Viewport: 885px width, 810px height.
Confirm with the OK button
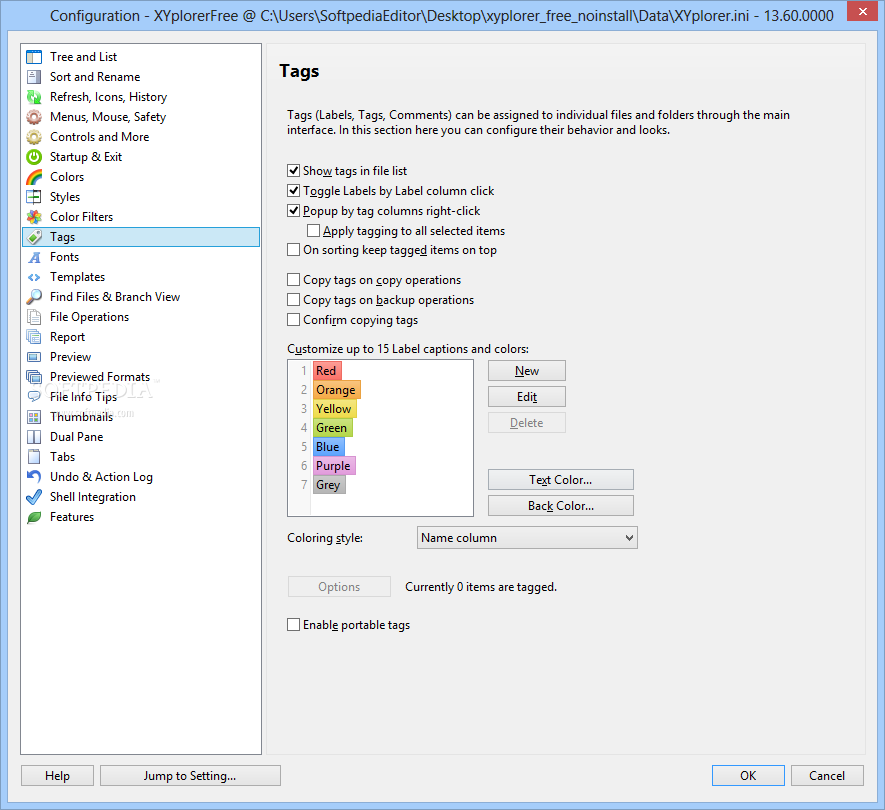[748, 776]
